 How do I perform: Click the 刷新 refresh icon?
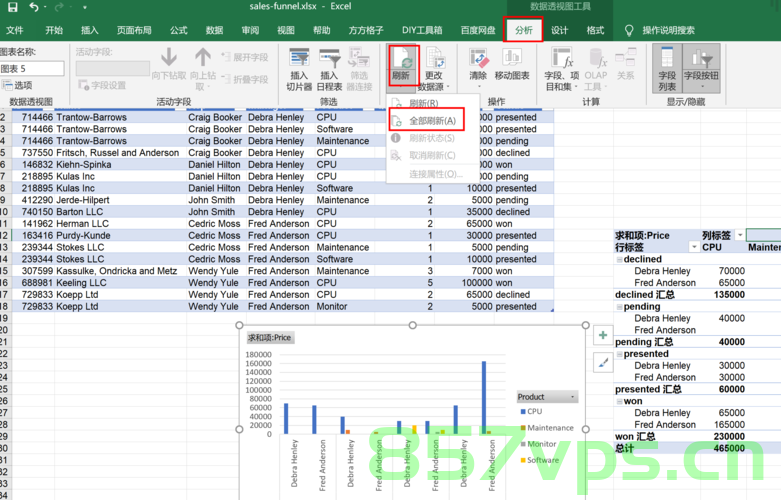401,59
